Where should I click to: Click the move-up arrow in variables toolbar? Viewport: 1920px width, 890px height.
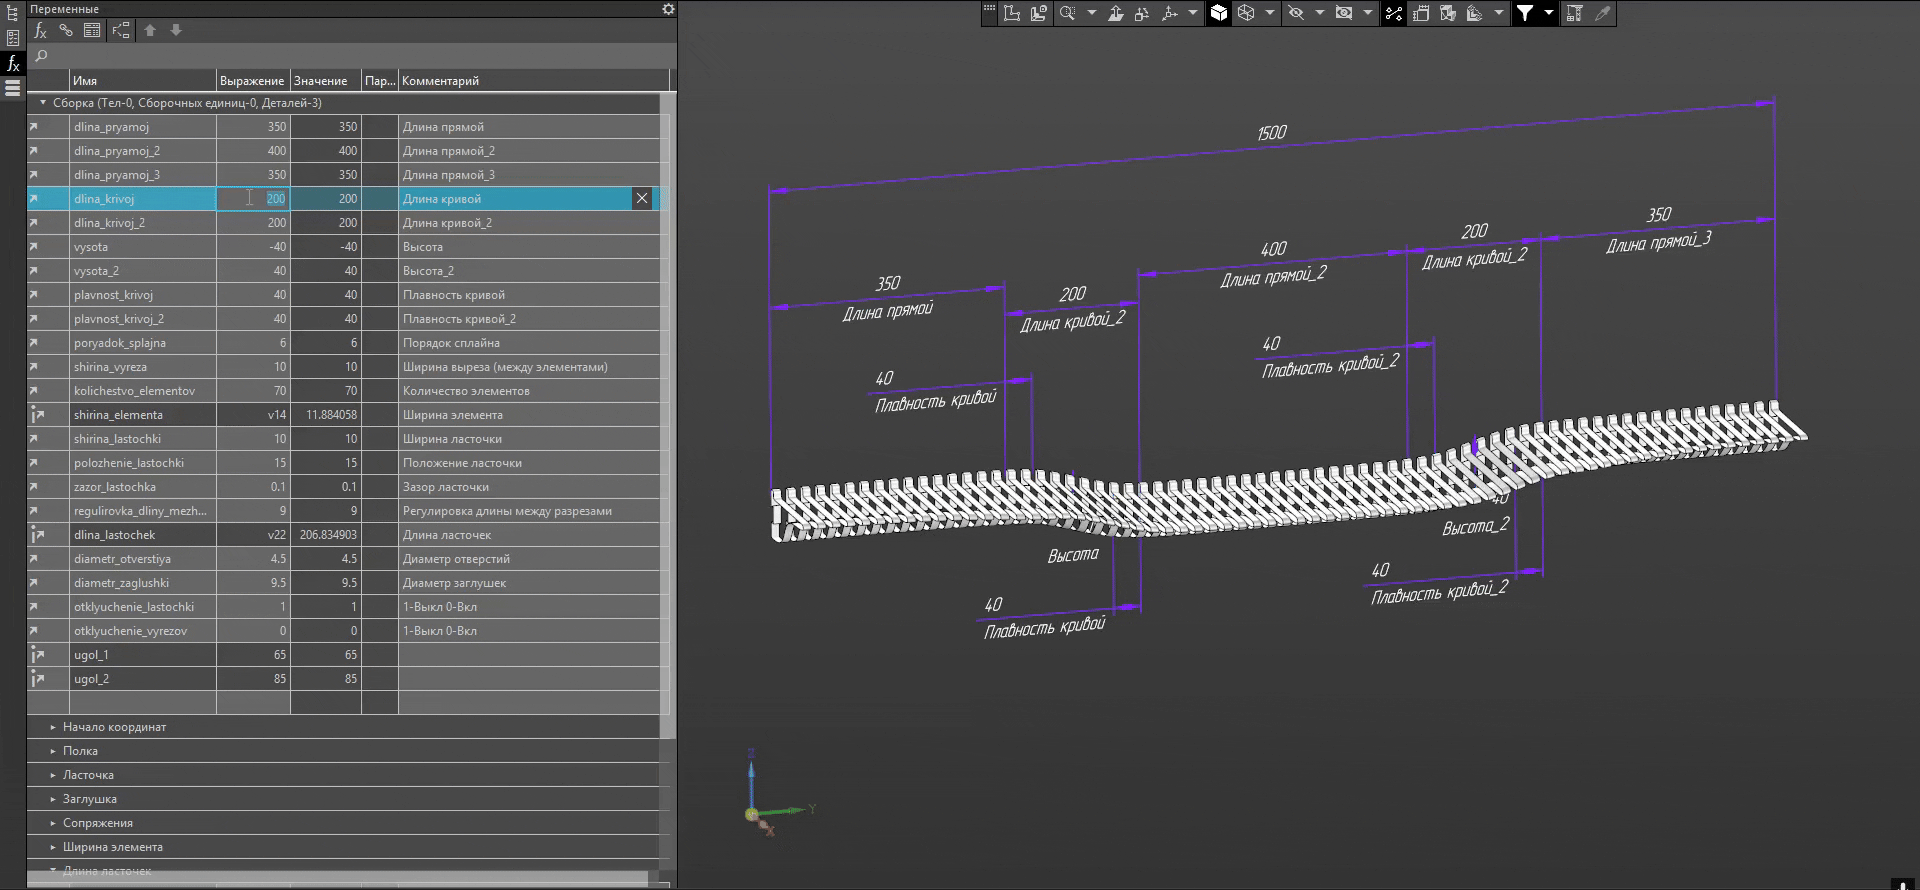[x=150, y=30]
